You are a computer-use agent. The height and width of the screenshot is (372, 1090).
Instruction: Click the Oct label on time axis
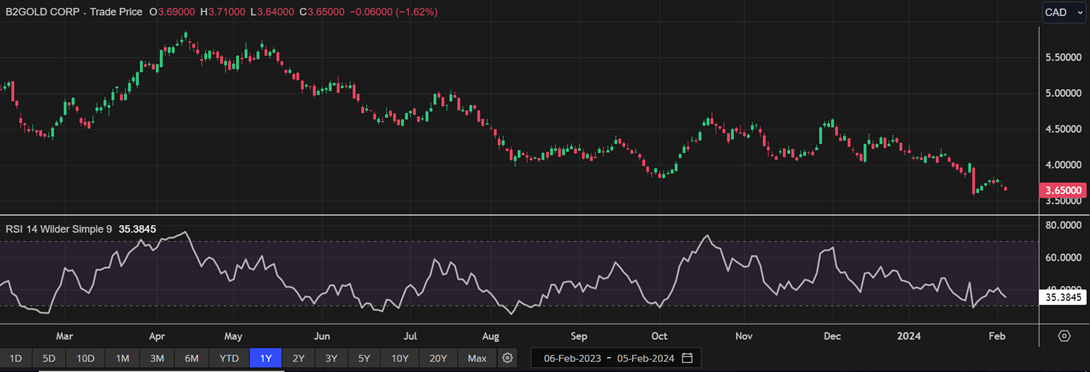point(660,336)
